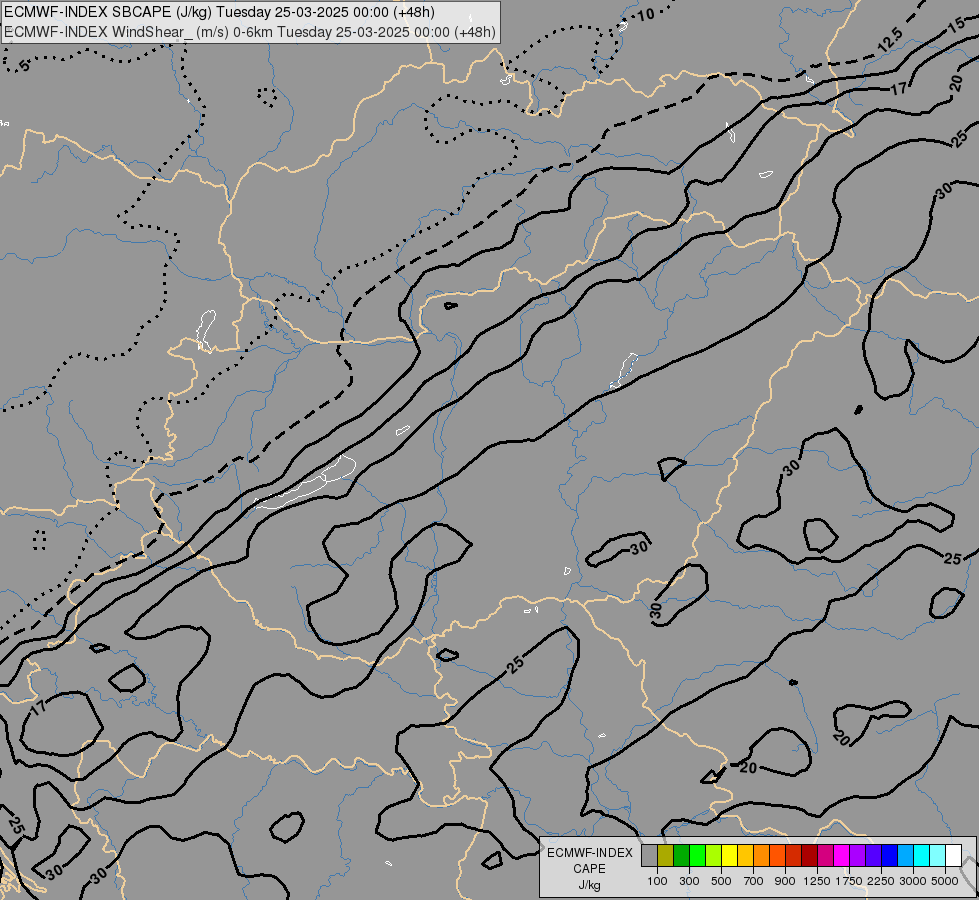Select the white swatch at legend end
979x900 pixels.
(954, 856)
